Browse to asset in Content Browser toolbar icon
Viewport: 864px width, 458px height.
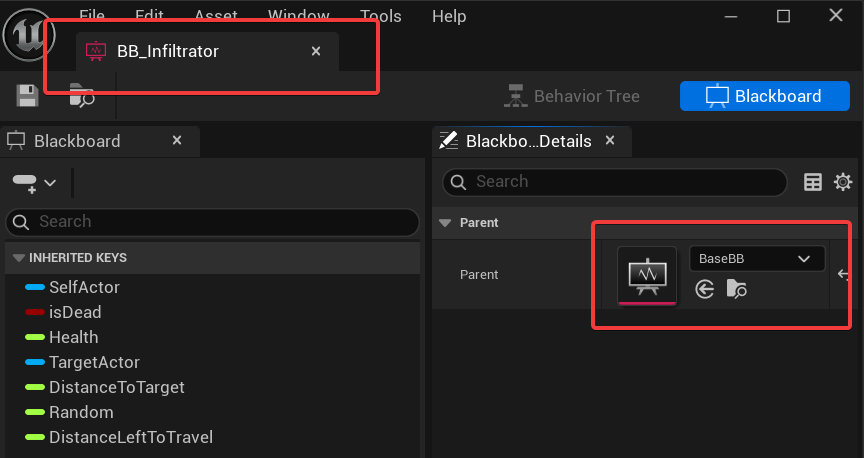82,96
